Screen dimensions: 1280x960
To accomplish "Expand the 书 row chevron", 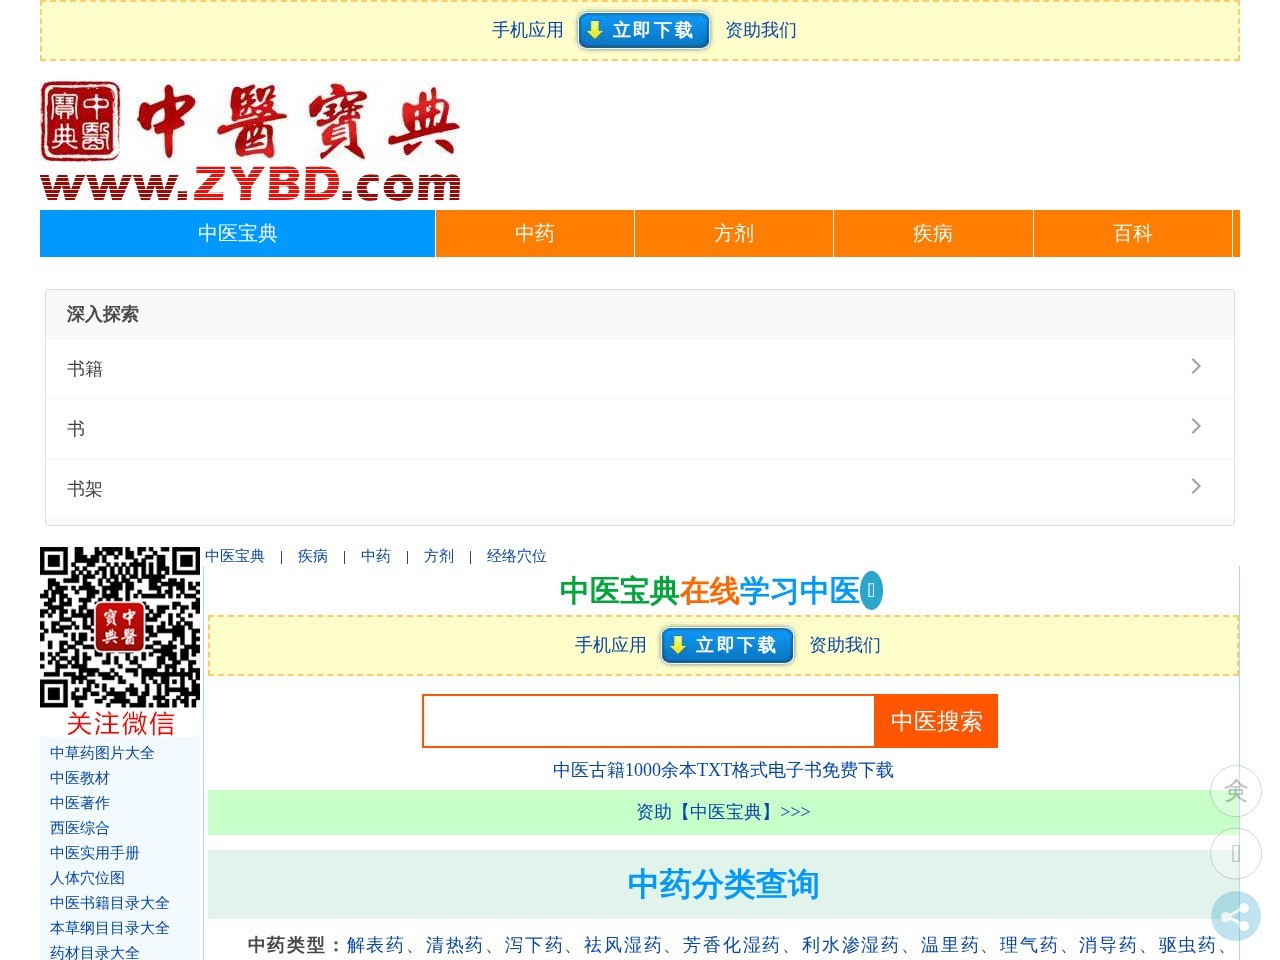I will pyautogui.click(x=1195, y=427).
